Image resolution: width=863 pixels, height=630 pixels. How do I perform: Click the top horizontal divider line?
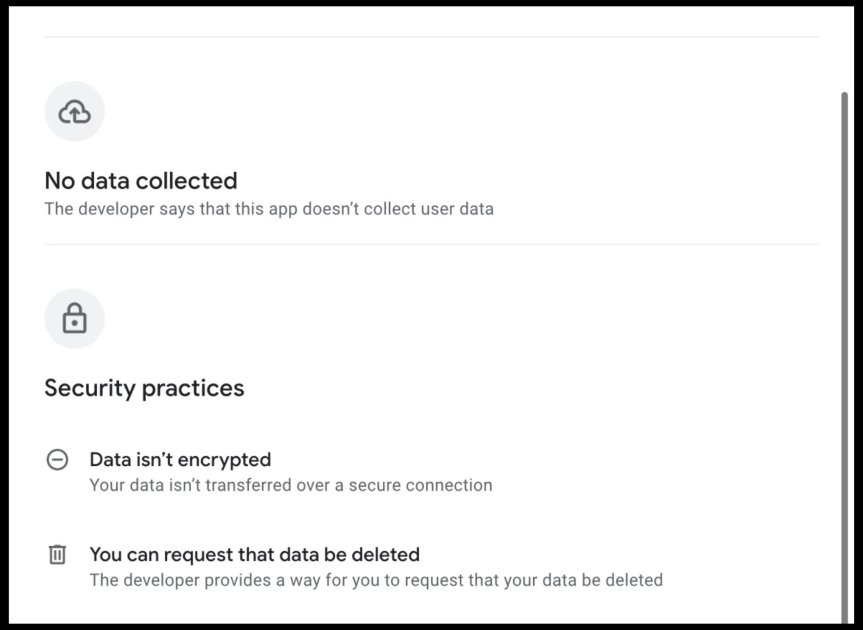pyautogui.click(x=431, y=38)
